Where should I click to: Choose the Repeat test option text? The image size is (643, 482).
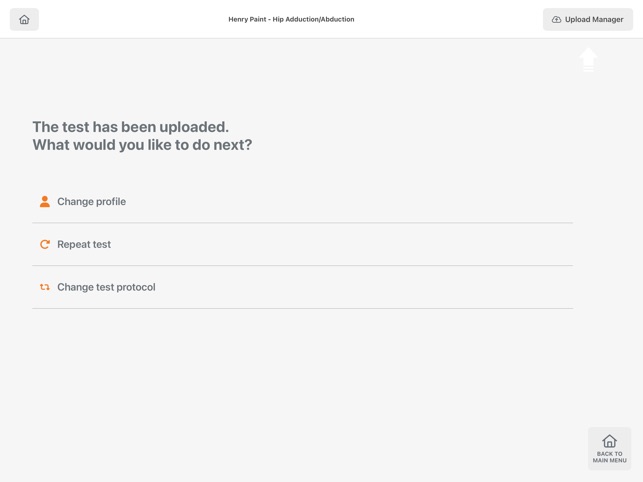pos(84,244)
